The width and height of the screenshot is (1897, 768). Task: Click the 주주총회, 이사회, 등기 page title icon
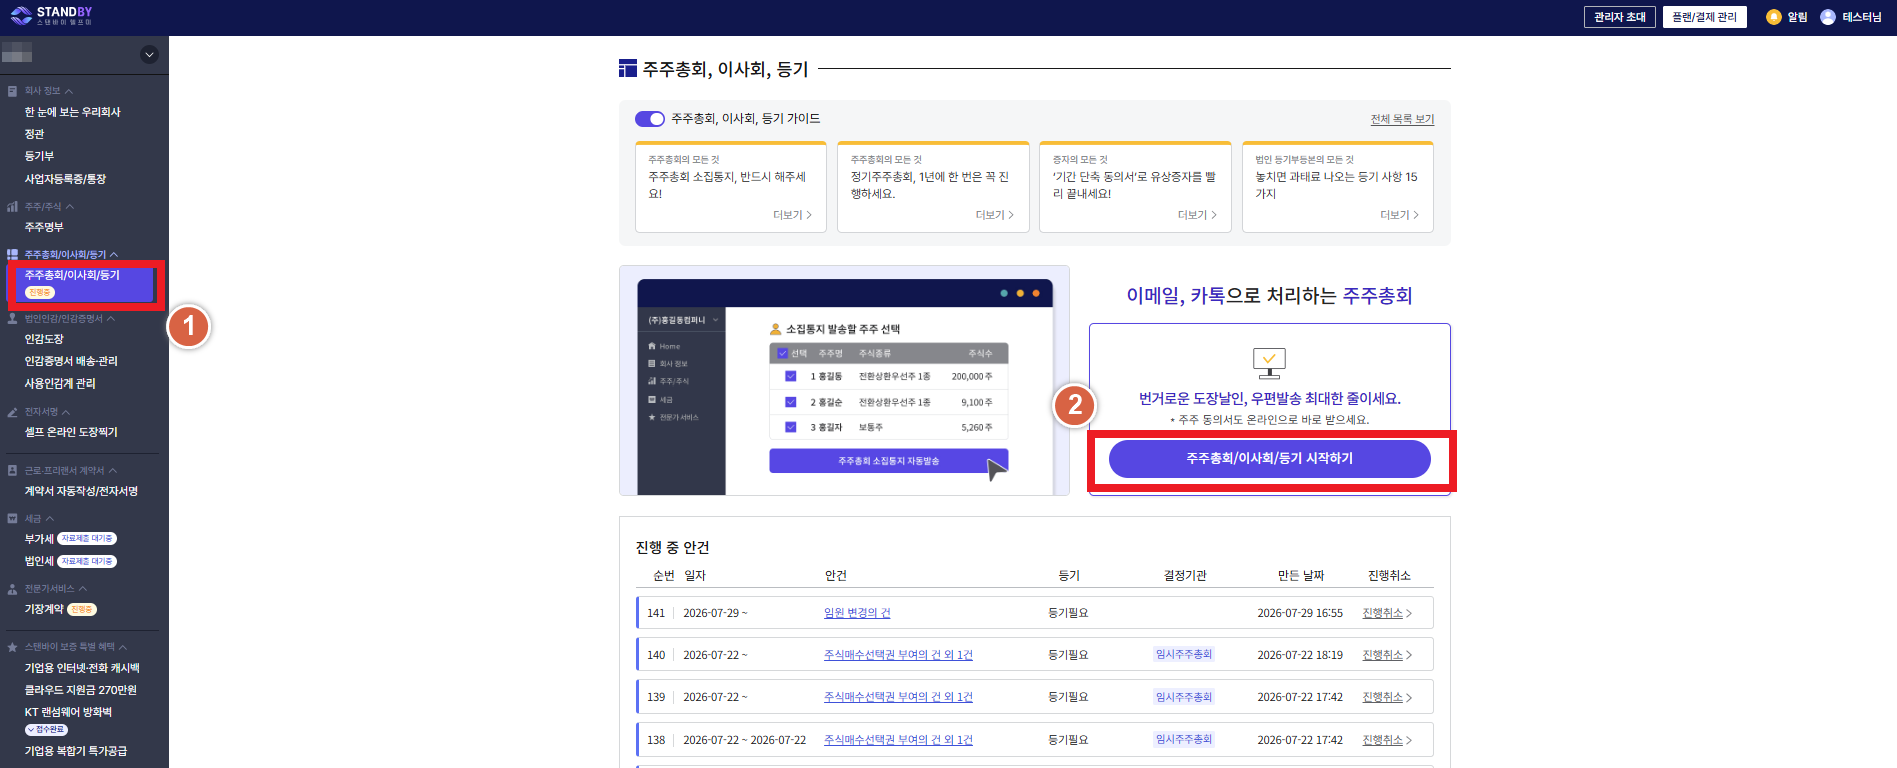(x=628, y=69)
